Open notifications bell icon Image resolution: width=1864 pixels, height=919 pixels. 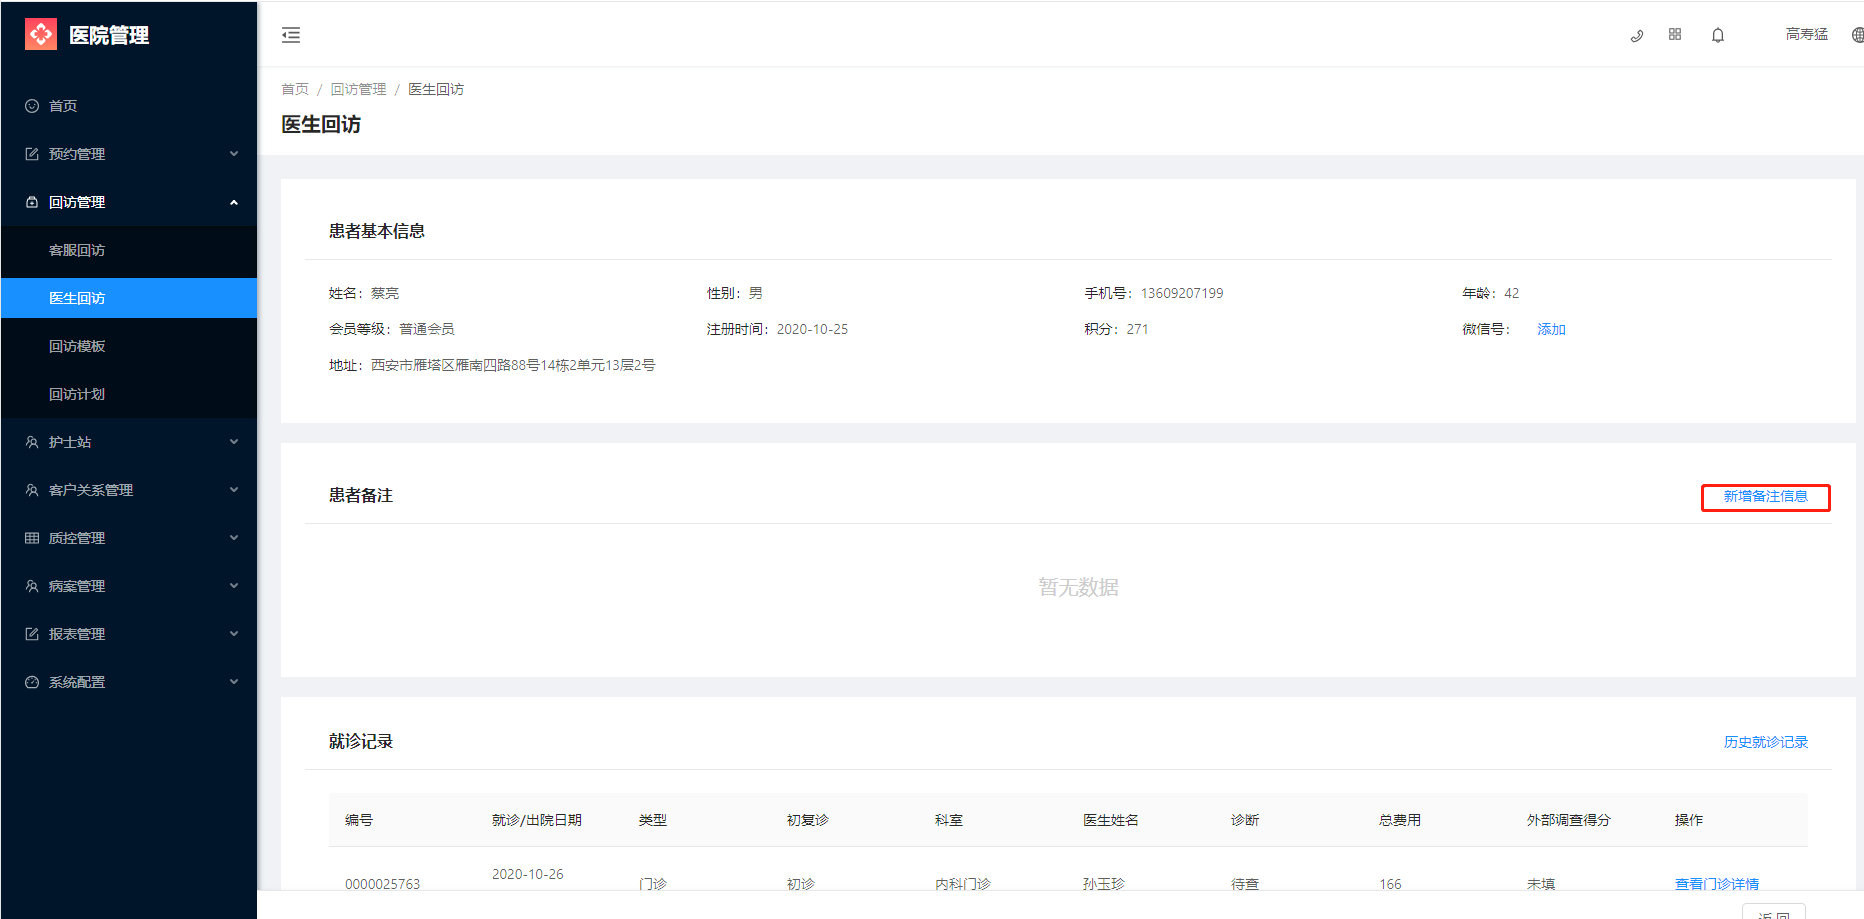[1718, 35]
